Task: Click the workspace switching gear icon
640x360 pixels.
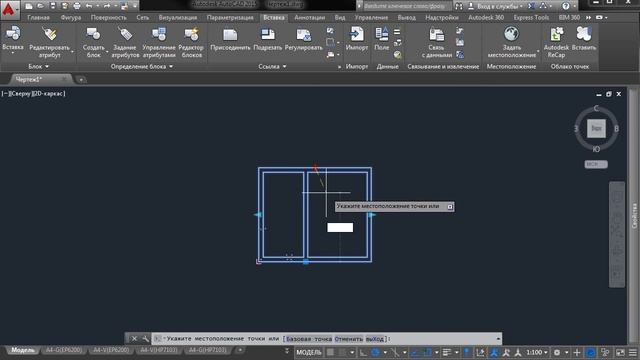Action: [x=557, y=352]
